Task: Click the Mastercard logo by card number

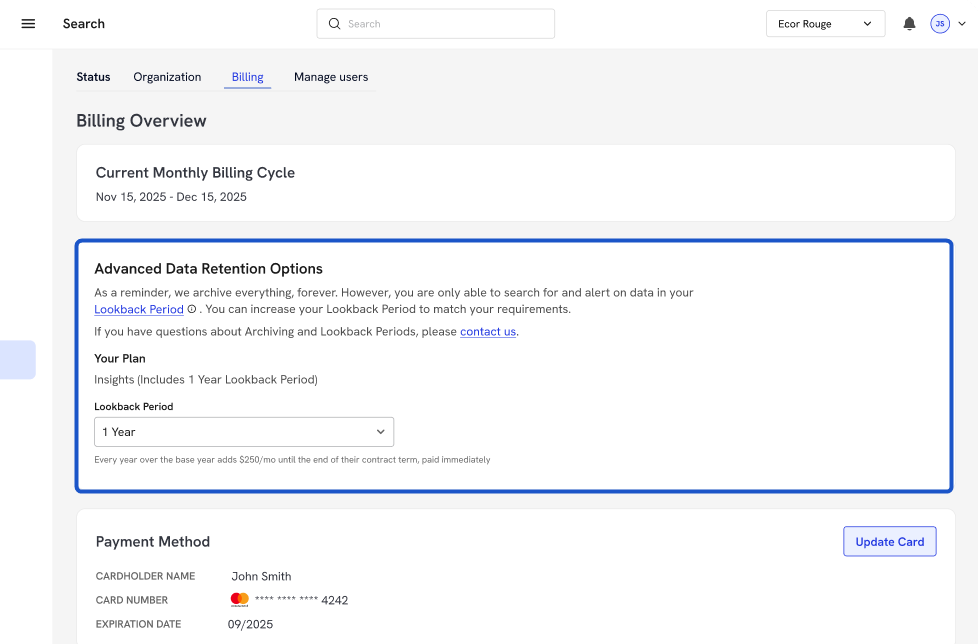Action: click(239, 600)
